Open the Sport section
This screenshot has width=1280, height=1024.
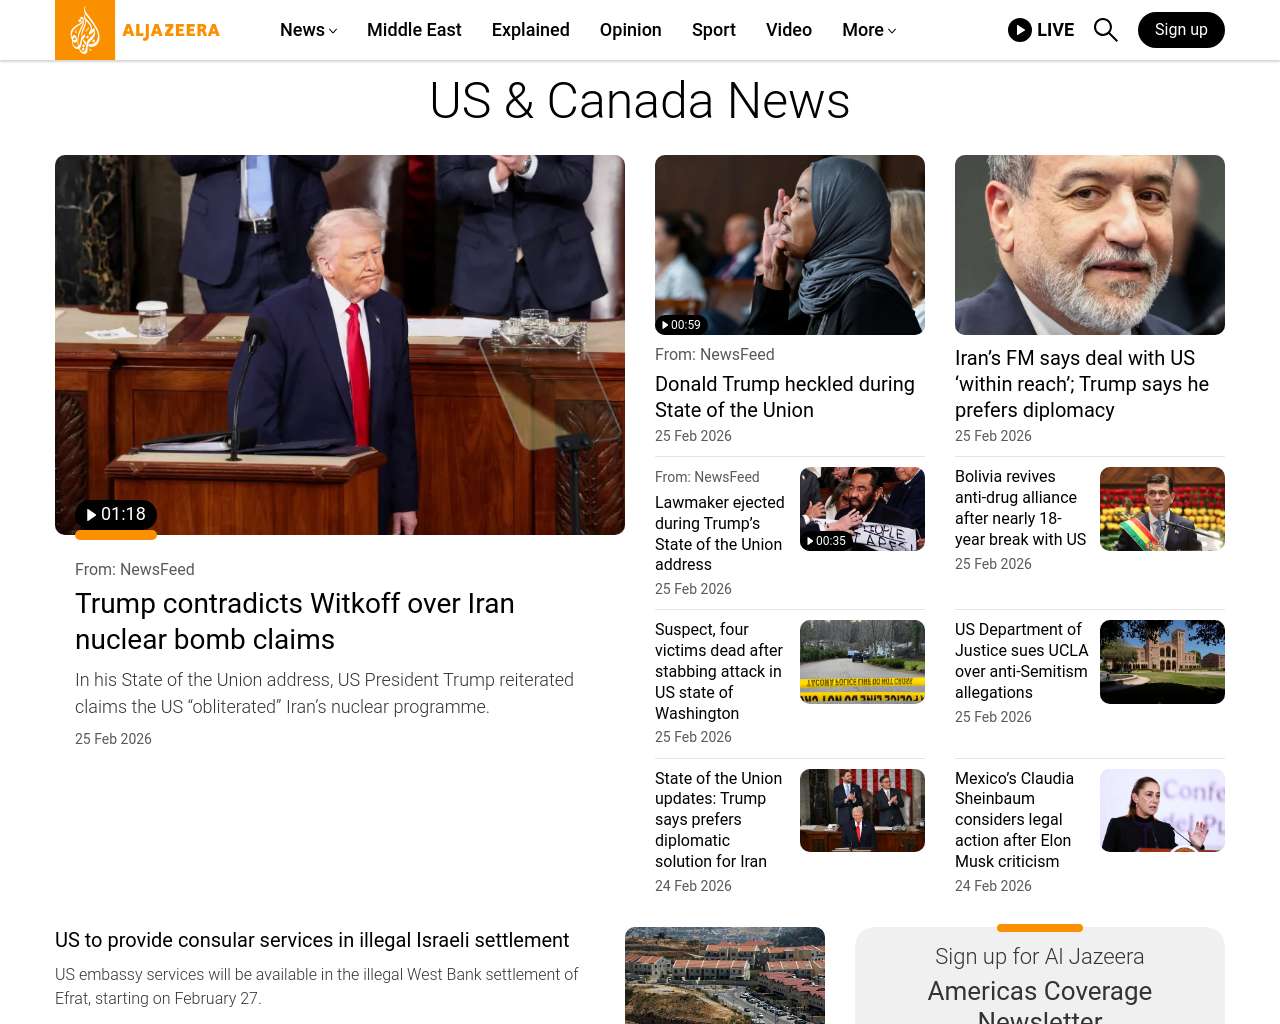[x=713, y=30]
